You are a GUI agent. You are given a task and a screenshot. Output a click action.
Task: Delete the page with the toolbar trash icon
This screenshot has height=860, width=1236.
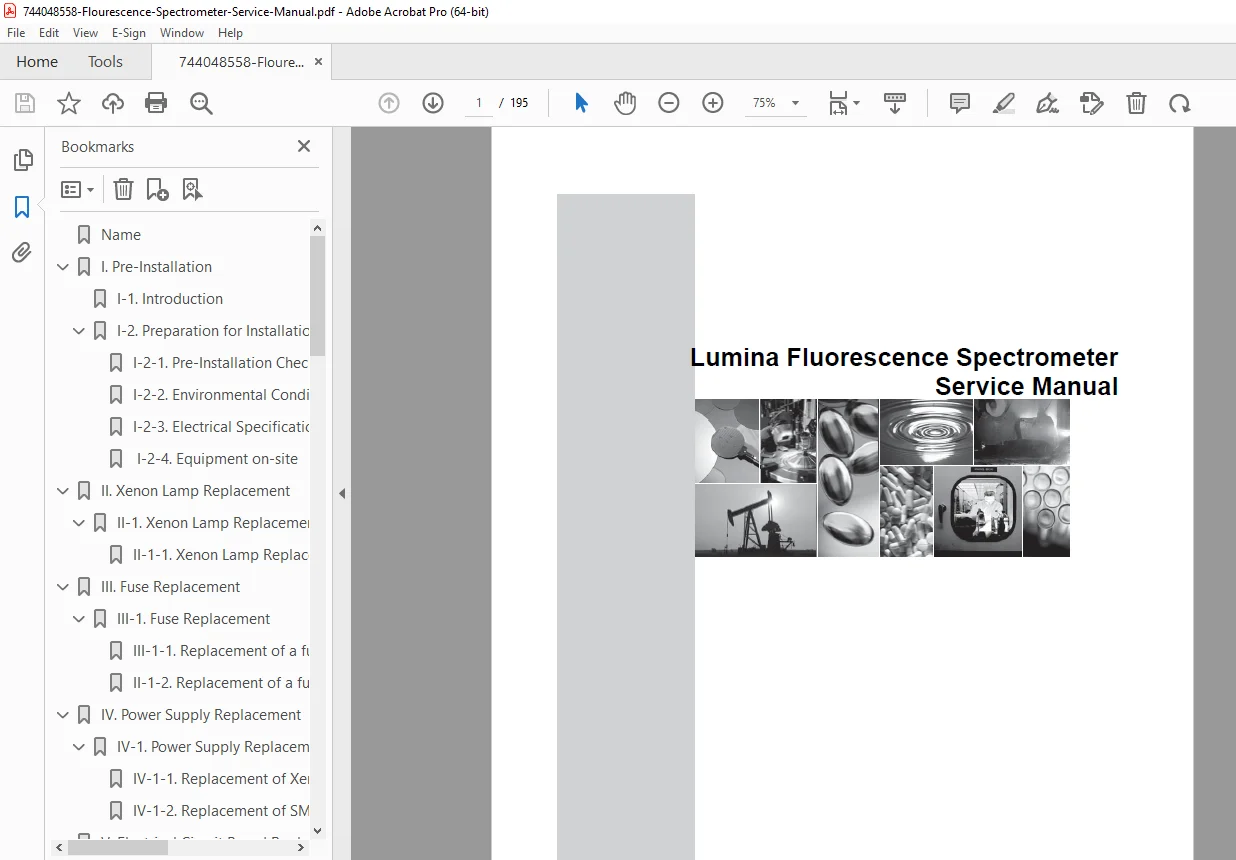1136,103
